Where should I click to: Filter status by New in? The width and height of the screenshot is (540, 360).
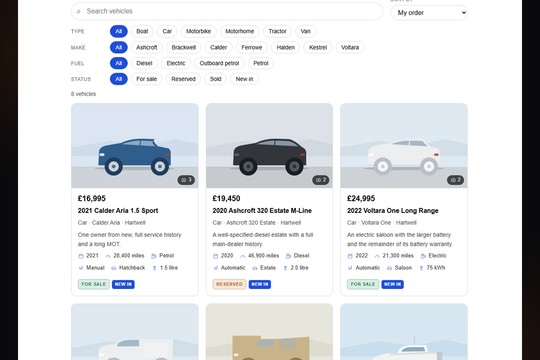click(x=244, y=79)
